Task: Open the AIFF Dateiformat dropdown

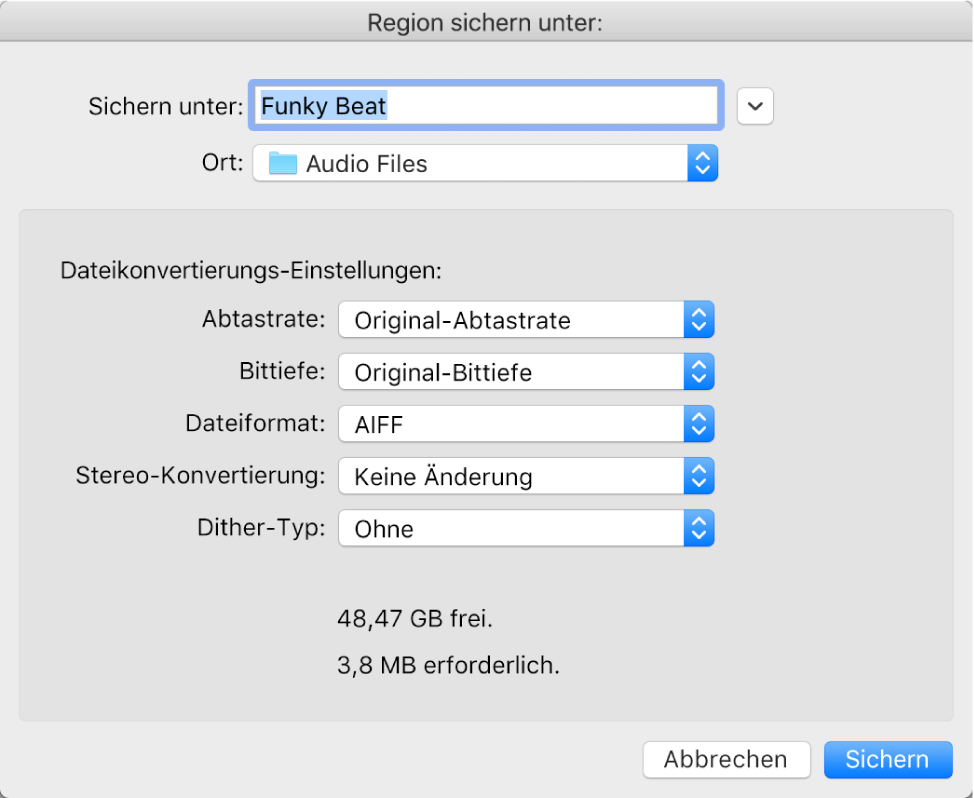Action: click(525, 423)
